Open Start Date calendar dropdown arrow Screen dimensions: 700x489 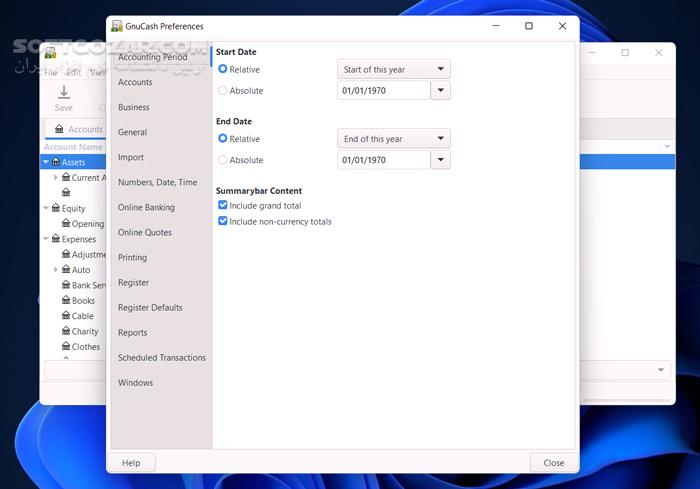click(441, 91)
